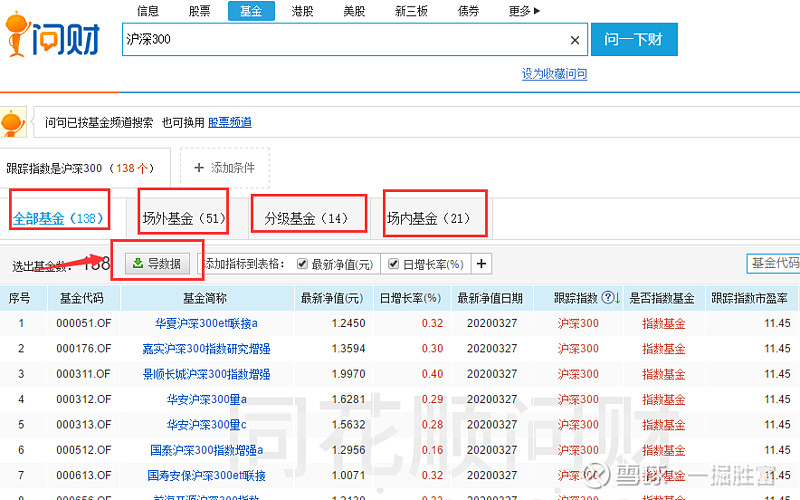Clear the search box with the X icon
This screenshot has width=800, height=500.
point(575,40)
